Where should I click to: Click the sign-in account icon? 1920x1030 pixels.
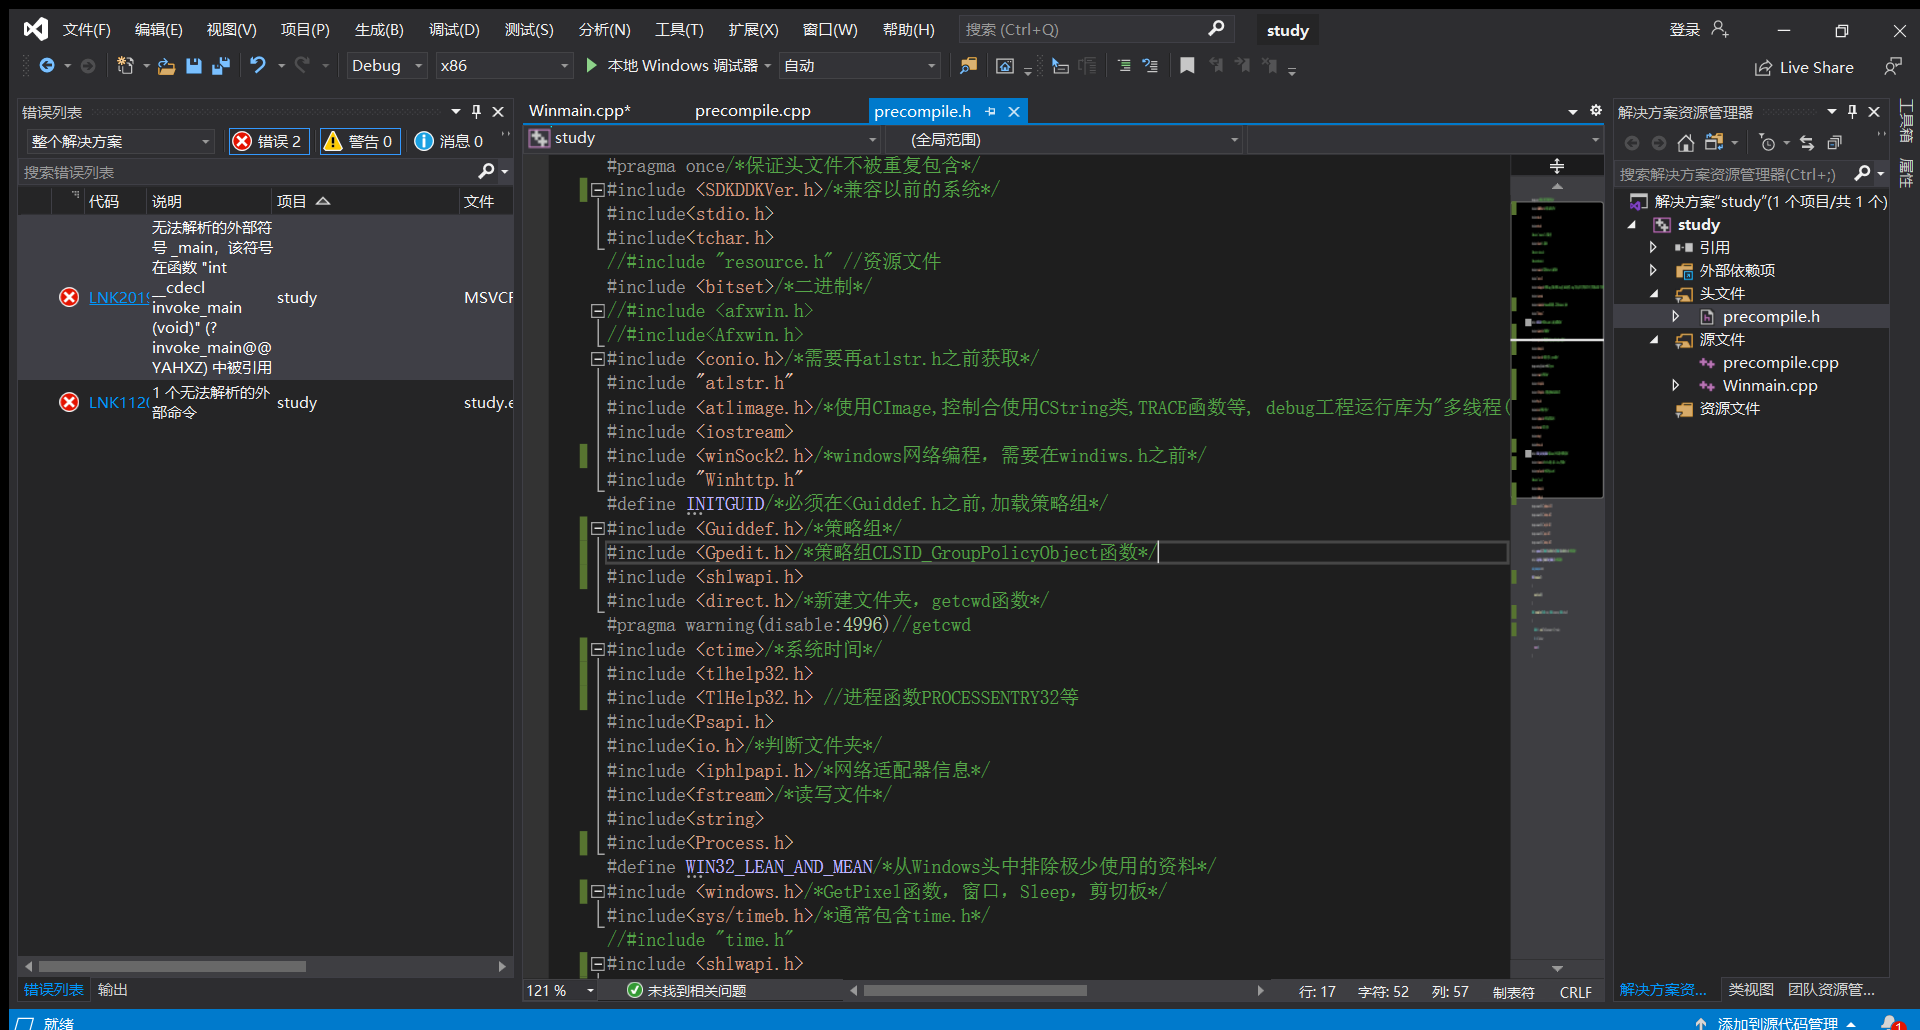pos(1720,29)
